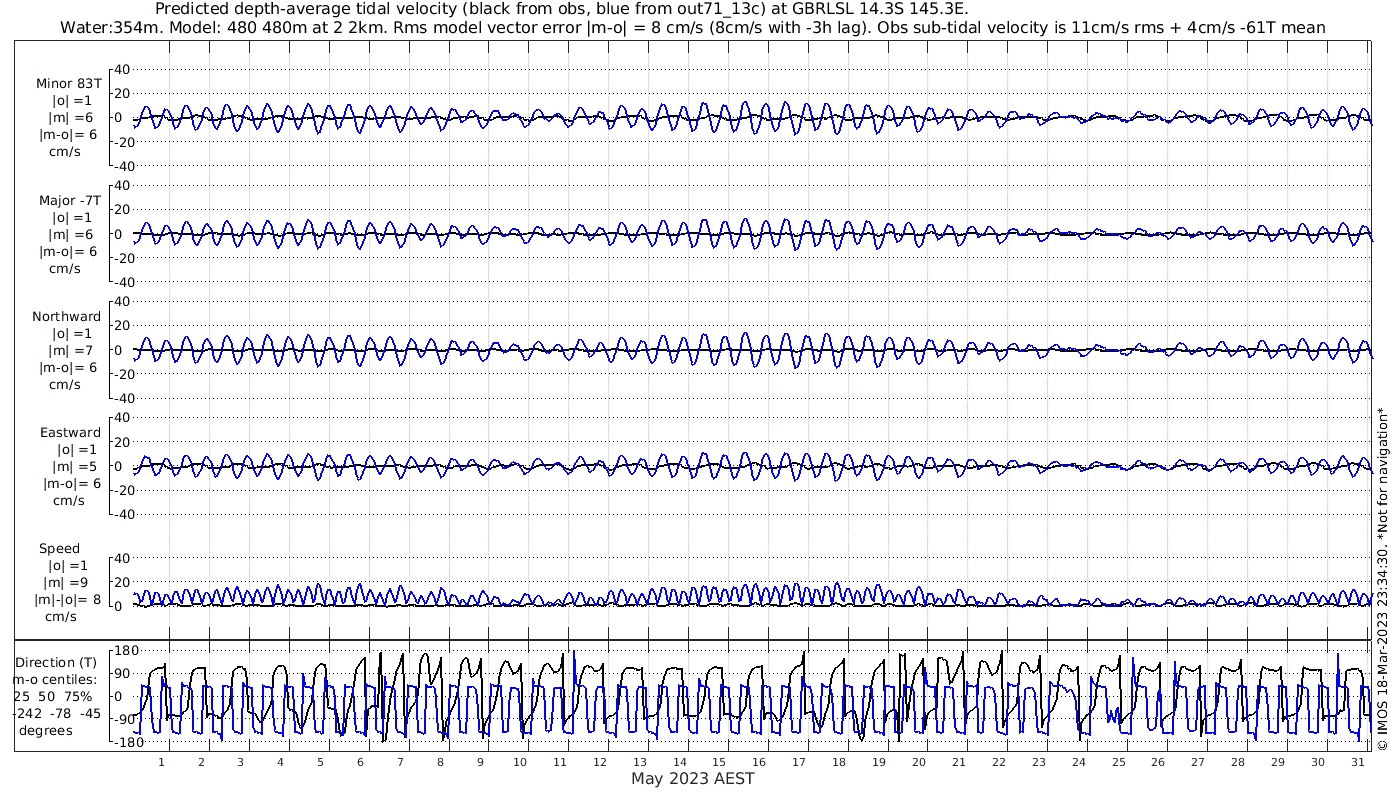The image size is (1400, 800).
Task: Click "|m| =6" under Major -7T
Action: (x=72, y=234)
